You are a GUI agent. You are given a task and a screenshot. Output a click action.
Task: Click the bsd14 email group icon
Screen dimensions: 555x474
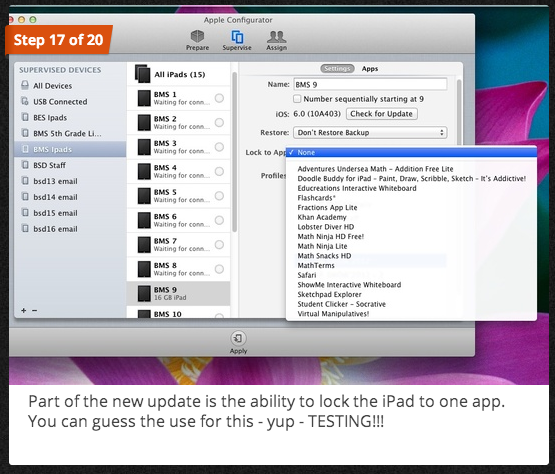25,197
